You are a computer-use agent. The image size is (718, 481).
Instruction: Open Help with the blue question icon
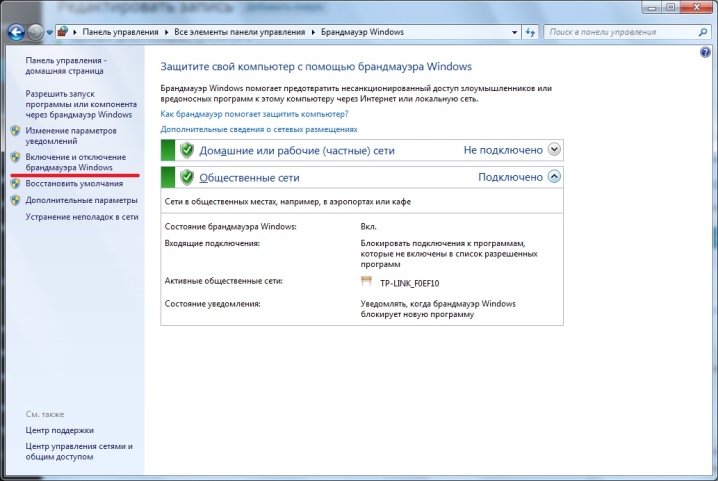point(705,52)
